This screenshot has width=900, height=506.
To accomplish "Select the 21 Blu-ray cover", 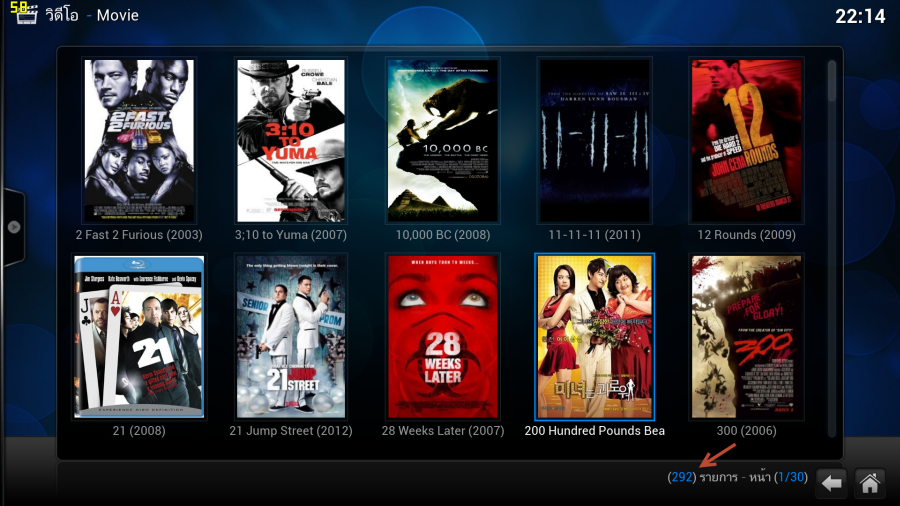I will (x=139, y=337).
